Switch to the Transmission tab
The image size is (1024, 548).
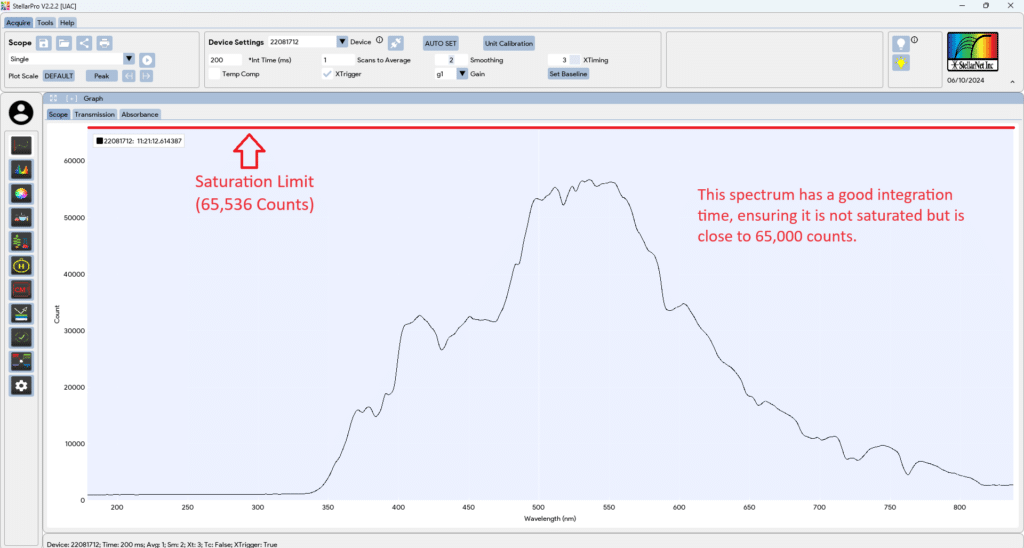(94, 115)
